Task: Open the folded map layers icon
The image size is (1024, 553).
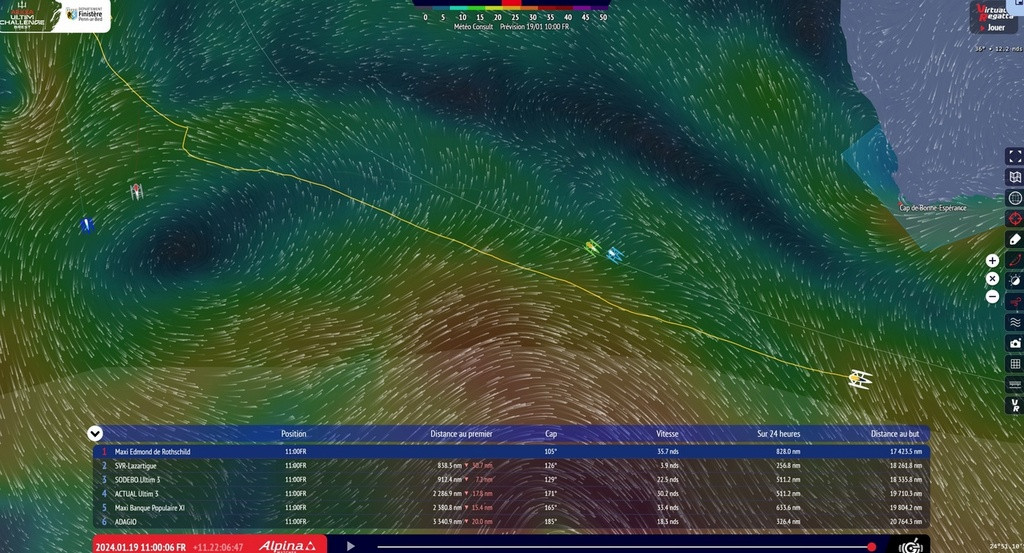Action: click(x=1014, y=177)
